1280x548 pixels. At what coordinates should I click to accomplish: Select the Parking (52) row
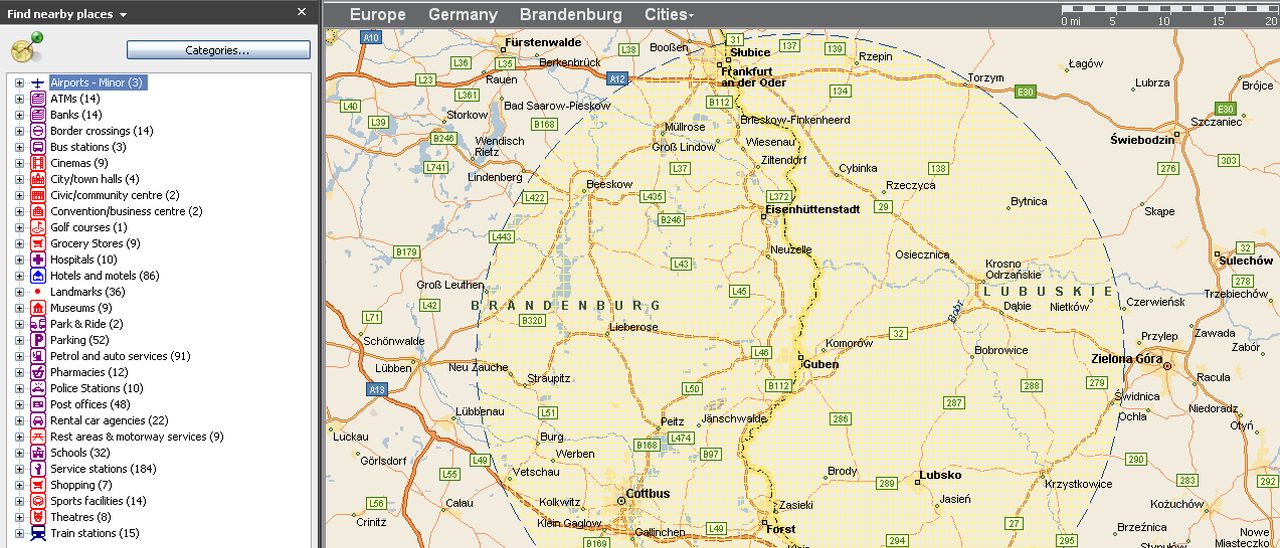(x=82, y=340)
